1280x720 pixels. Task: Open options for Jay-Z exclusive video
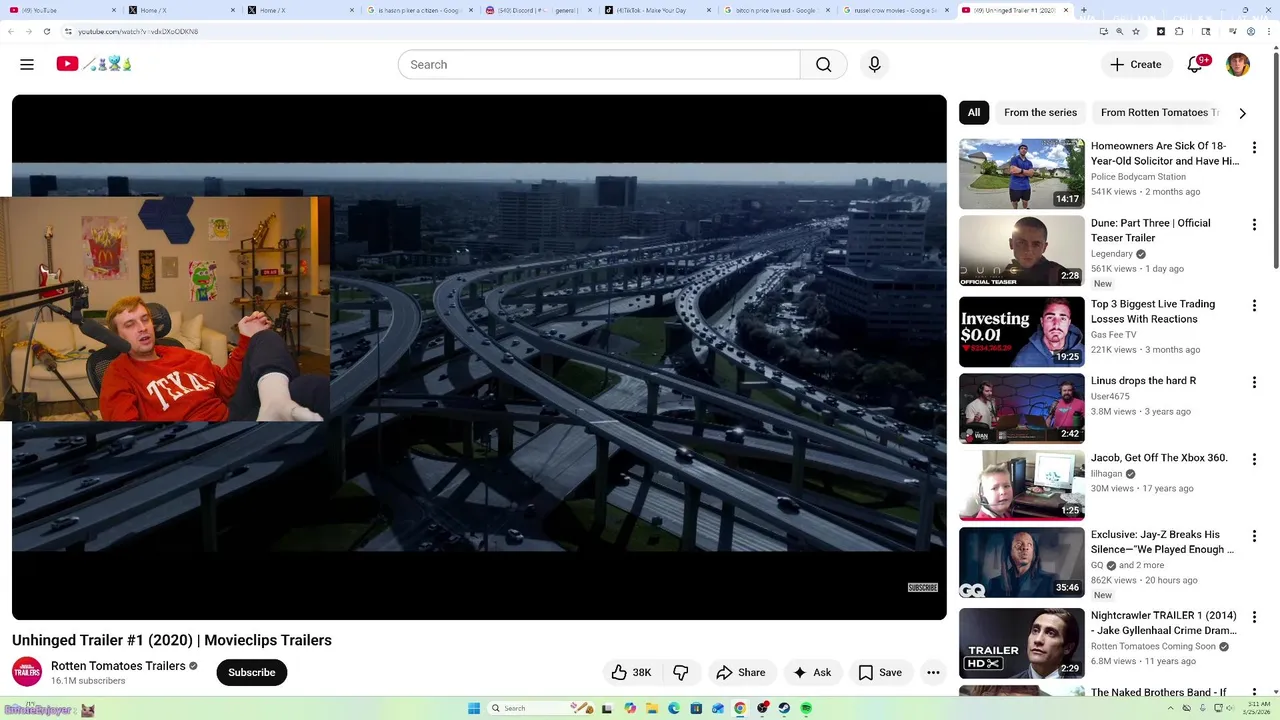coord(1254,537)
